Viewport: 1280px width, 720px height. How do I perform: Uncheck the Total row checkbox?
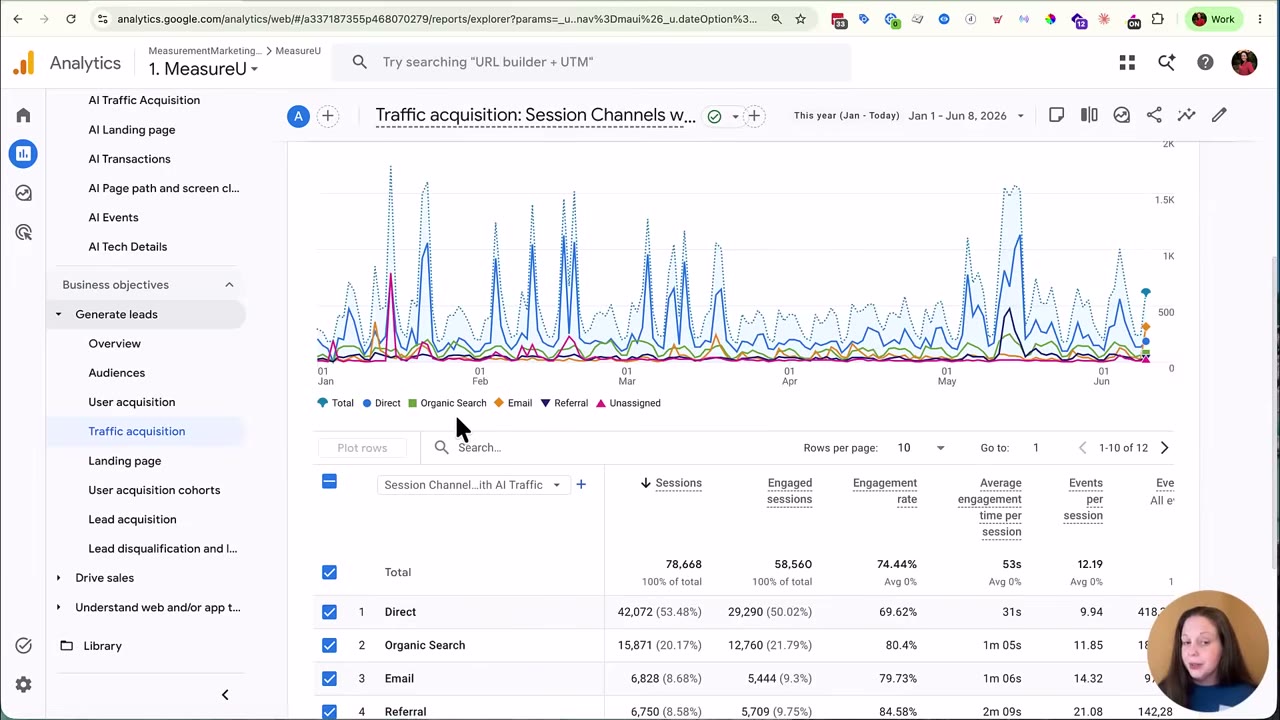pos(329,572)
